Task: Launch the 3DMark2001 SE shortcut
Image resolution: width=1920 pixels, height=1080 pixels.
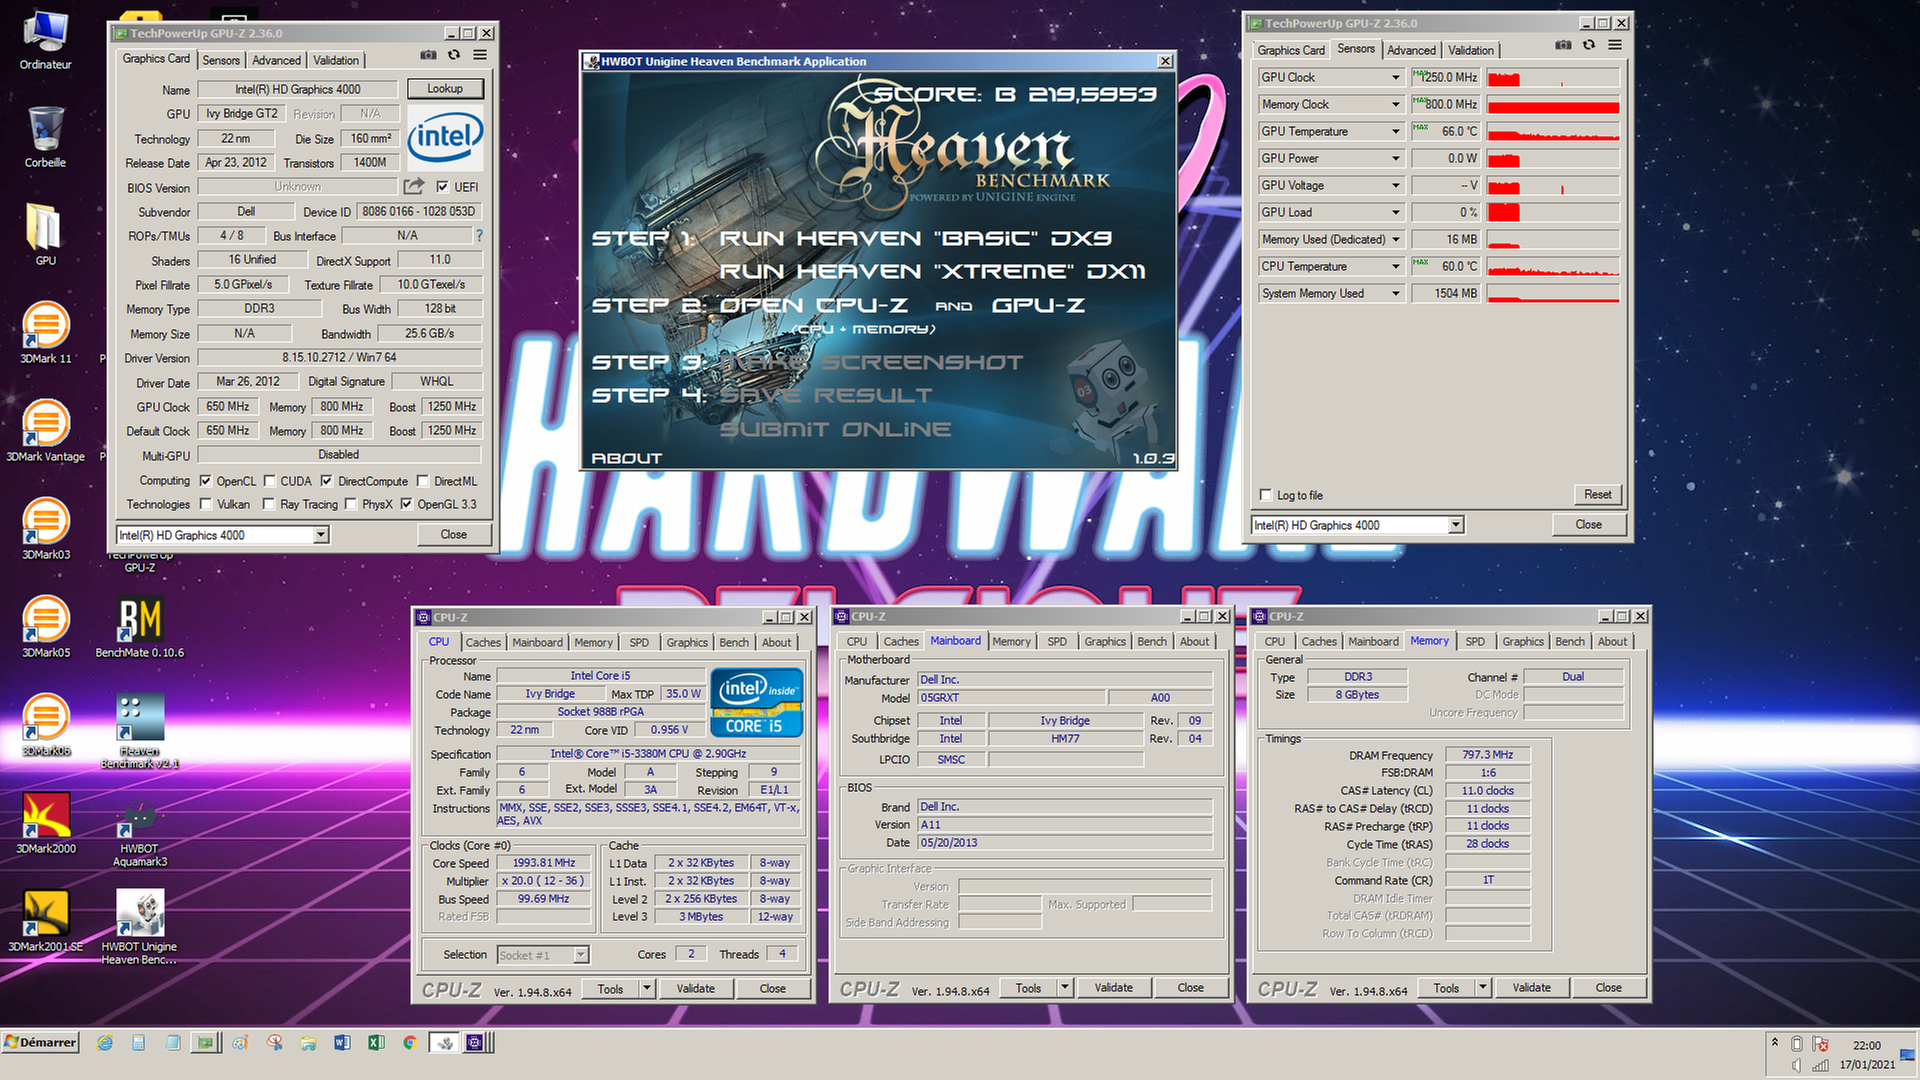Action: click(45, 921)
